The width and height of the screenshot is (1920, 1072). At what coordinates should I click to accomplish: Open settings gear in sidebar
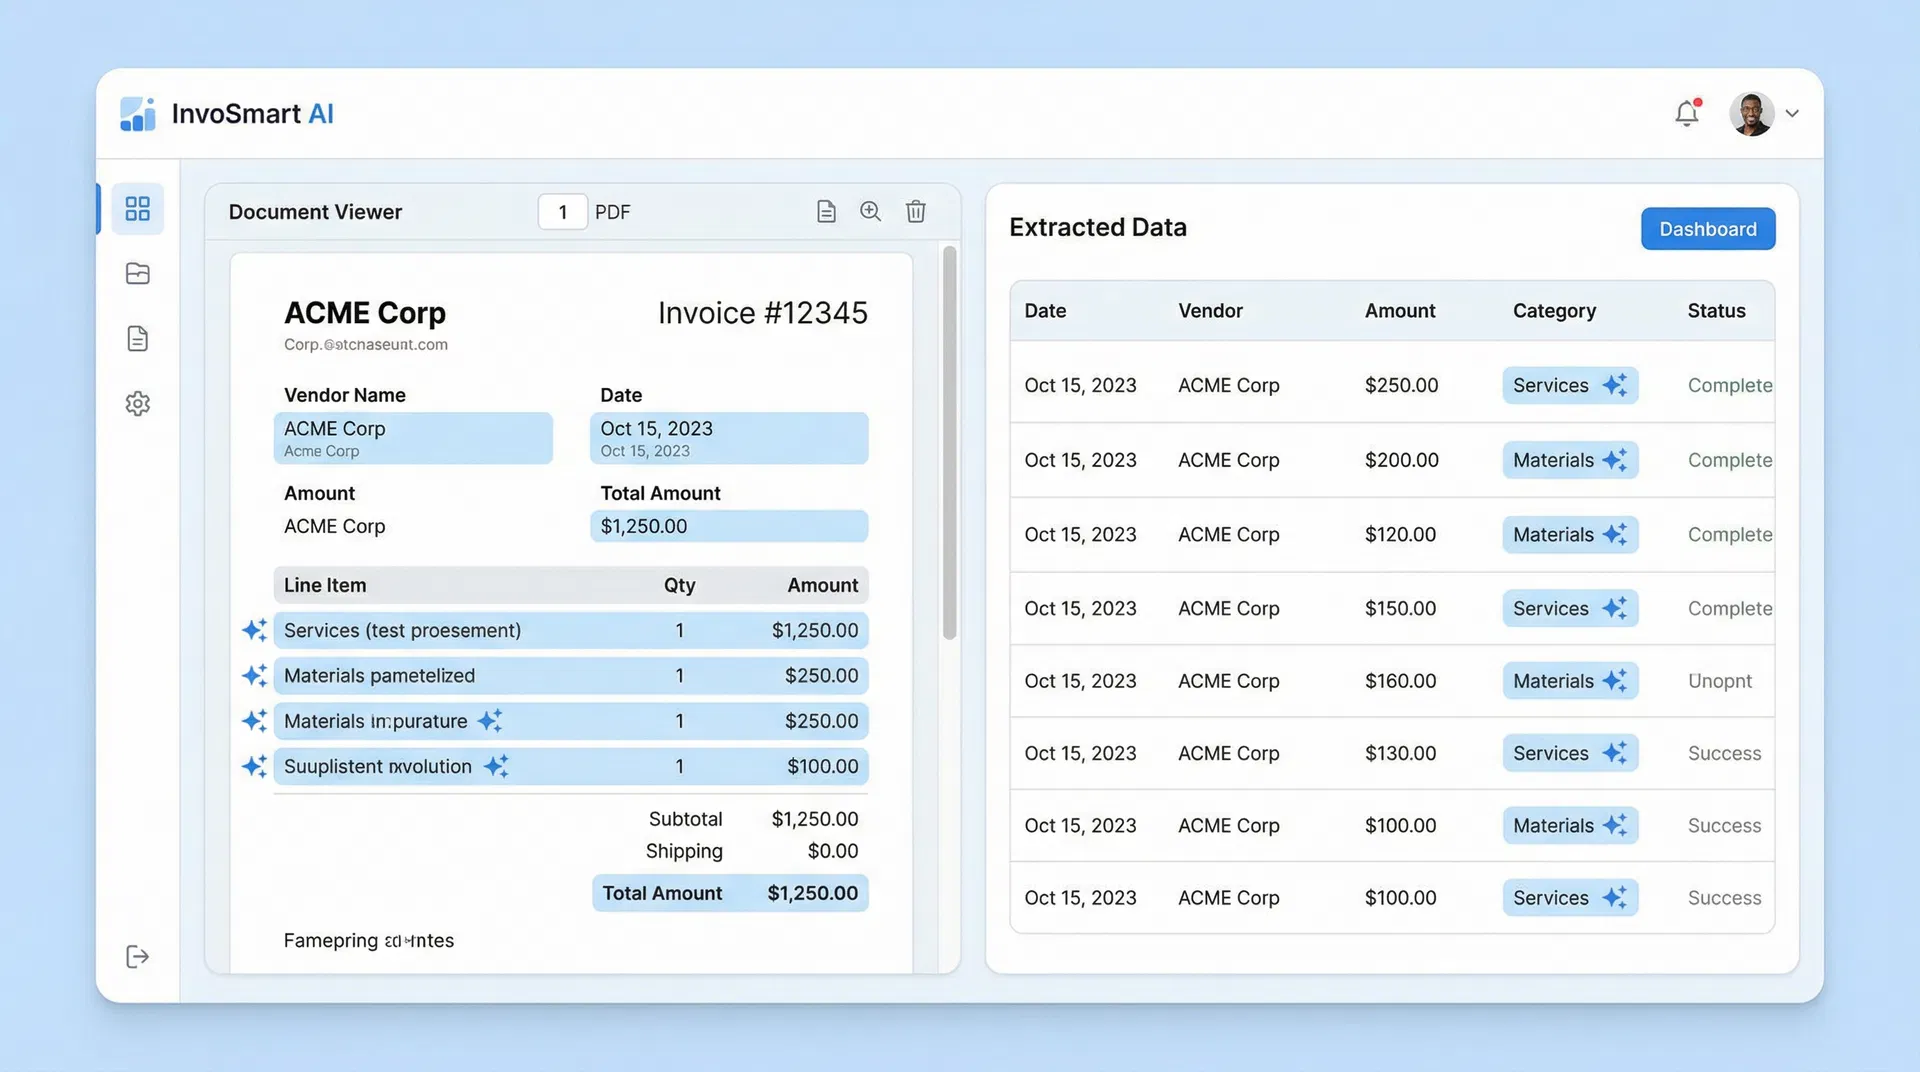137,404
